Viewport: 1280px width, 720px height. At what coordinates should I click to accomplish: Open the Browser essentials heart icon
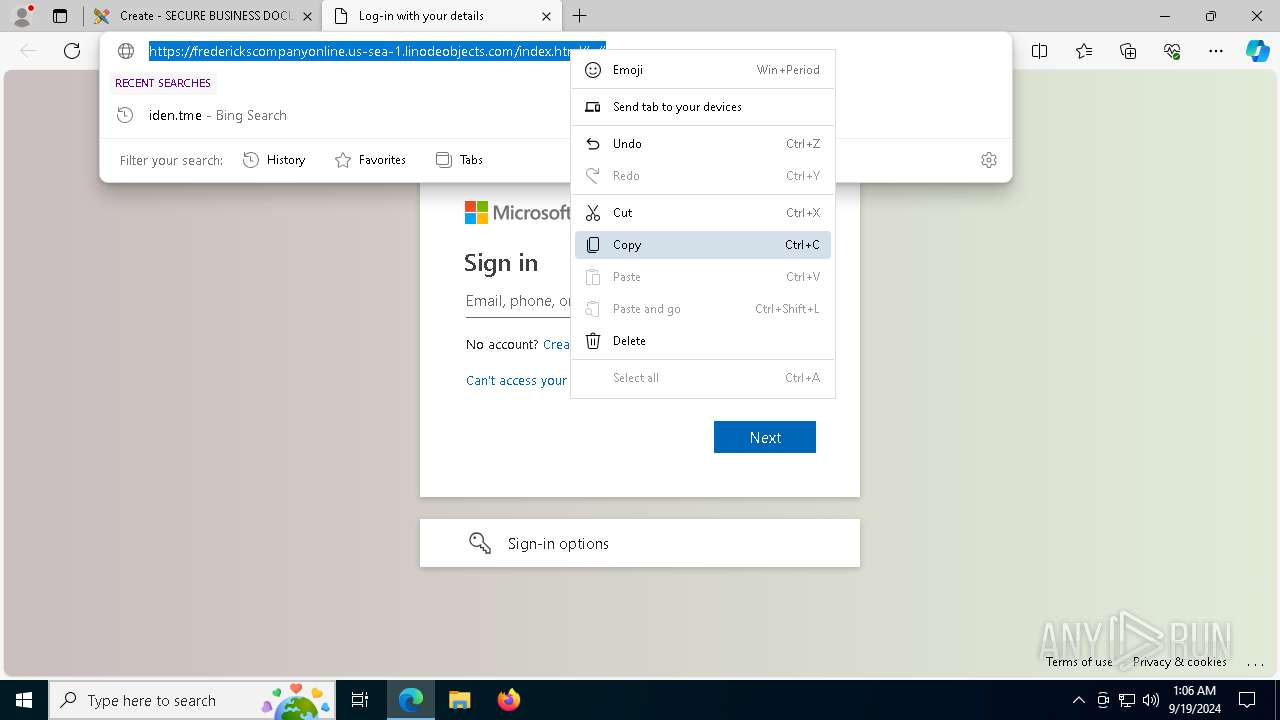click(x=1172, y=51)
